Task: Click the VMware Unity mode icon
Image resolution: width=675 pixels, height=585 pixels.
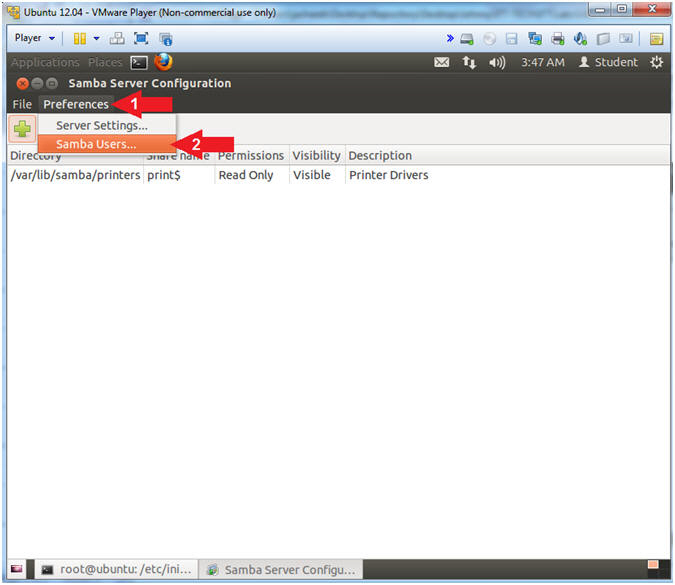Action: tap(166, 39)
